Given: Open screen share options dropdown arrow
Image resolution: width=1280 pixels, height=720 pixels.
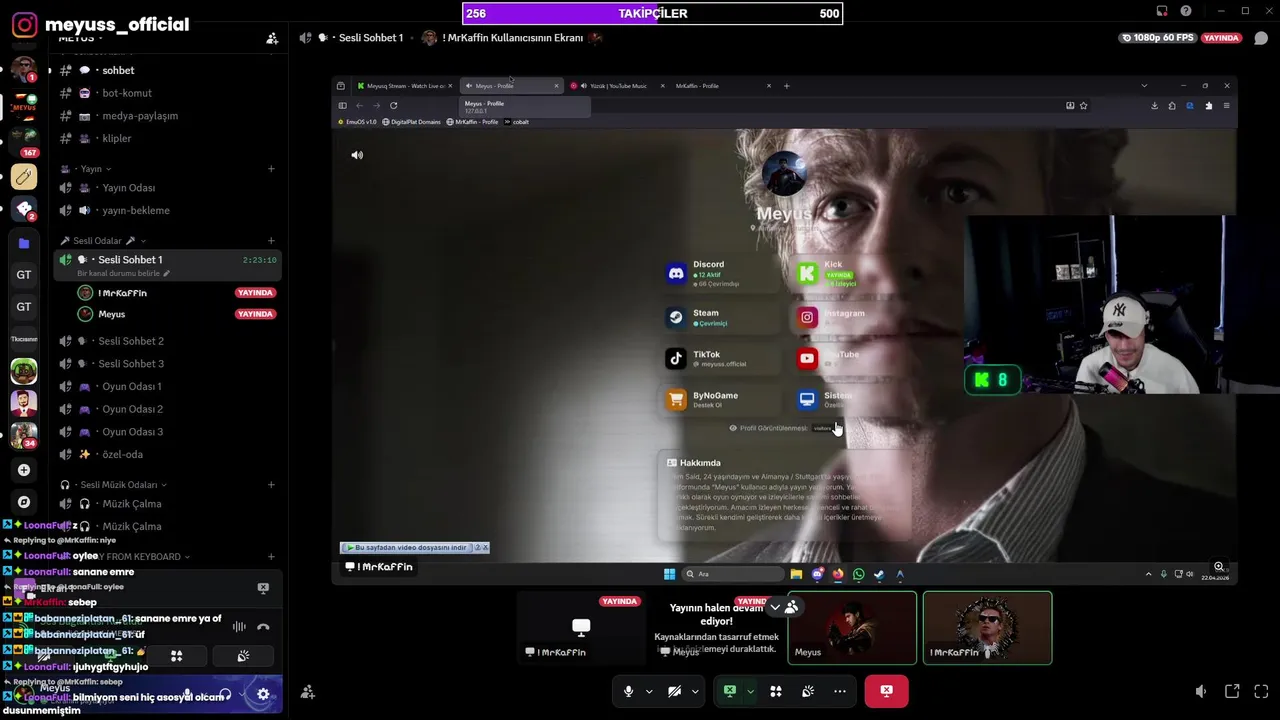Looking at the screenshot, I should coord(750,691).
